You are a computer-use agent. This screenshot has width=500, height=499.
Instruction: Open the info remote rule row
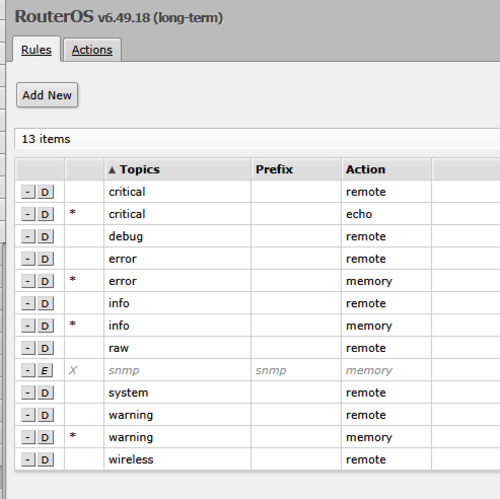point(257,303)
